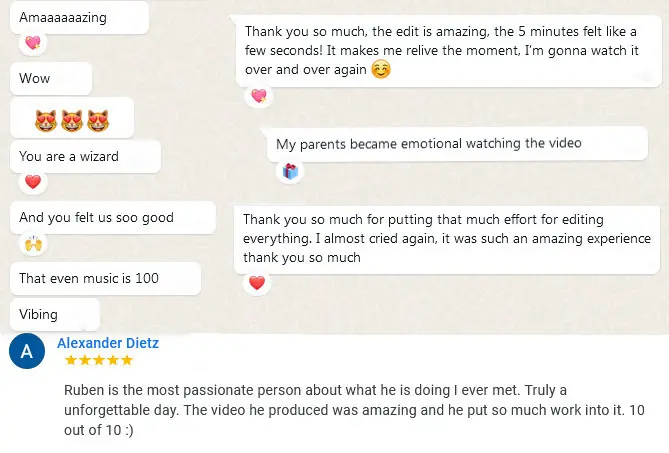The image size is (669, 453).
Task: Open Alexander Dietz reviewer profile link
Action: [108, 343]
